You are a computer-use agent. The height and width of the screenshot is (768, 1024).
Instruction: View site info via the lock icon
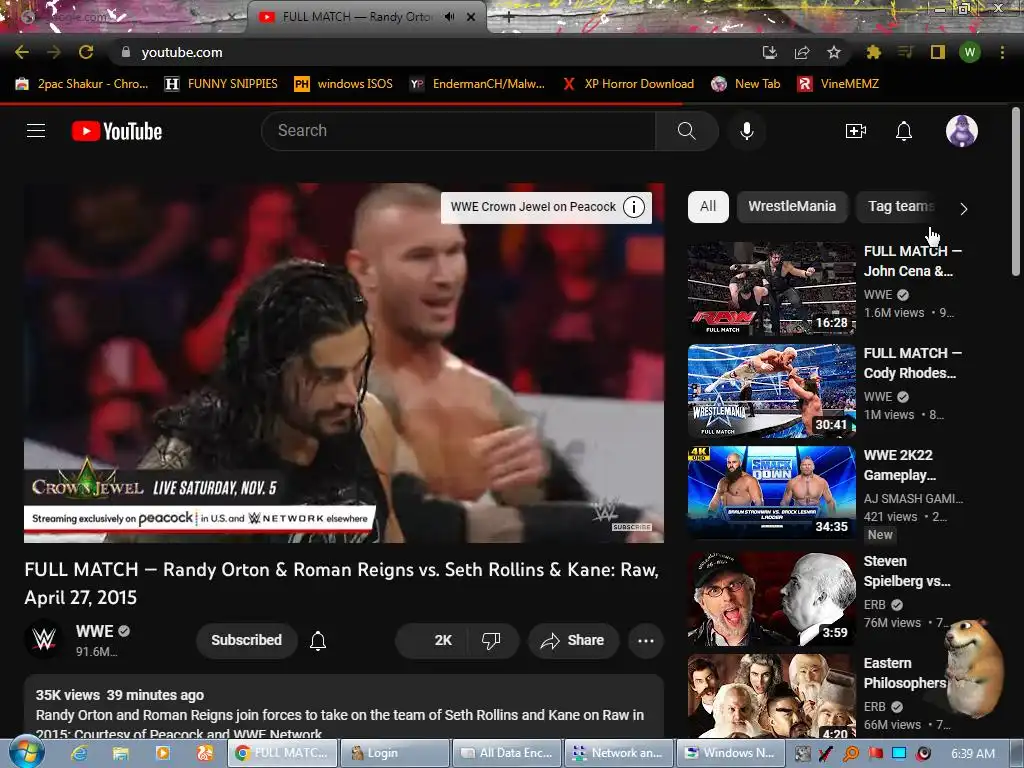[126, 52]
